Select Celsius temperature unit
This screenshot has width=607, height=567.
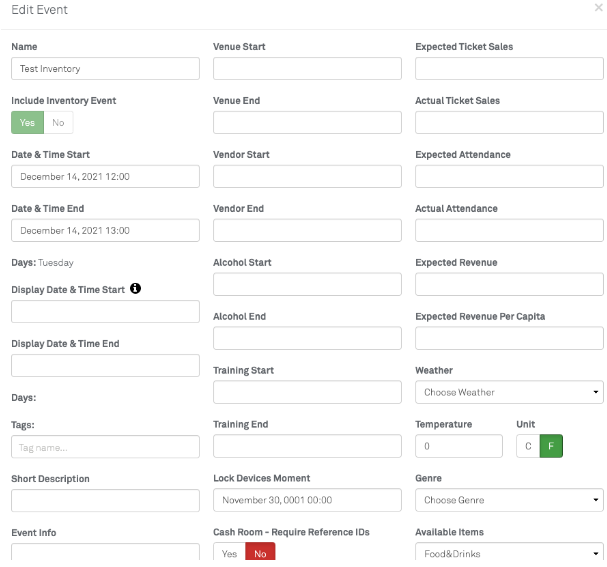pyautogui.click(x=528, y=447)
